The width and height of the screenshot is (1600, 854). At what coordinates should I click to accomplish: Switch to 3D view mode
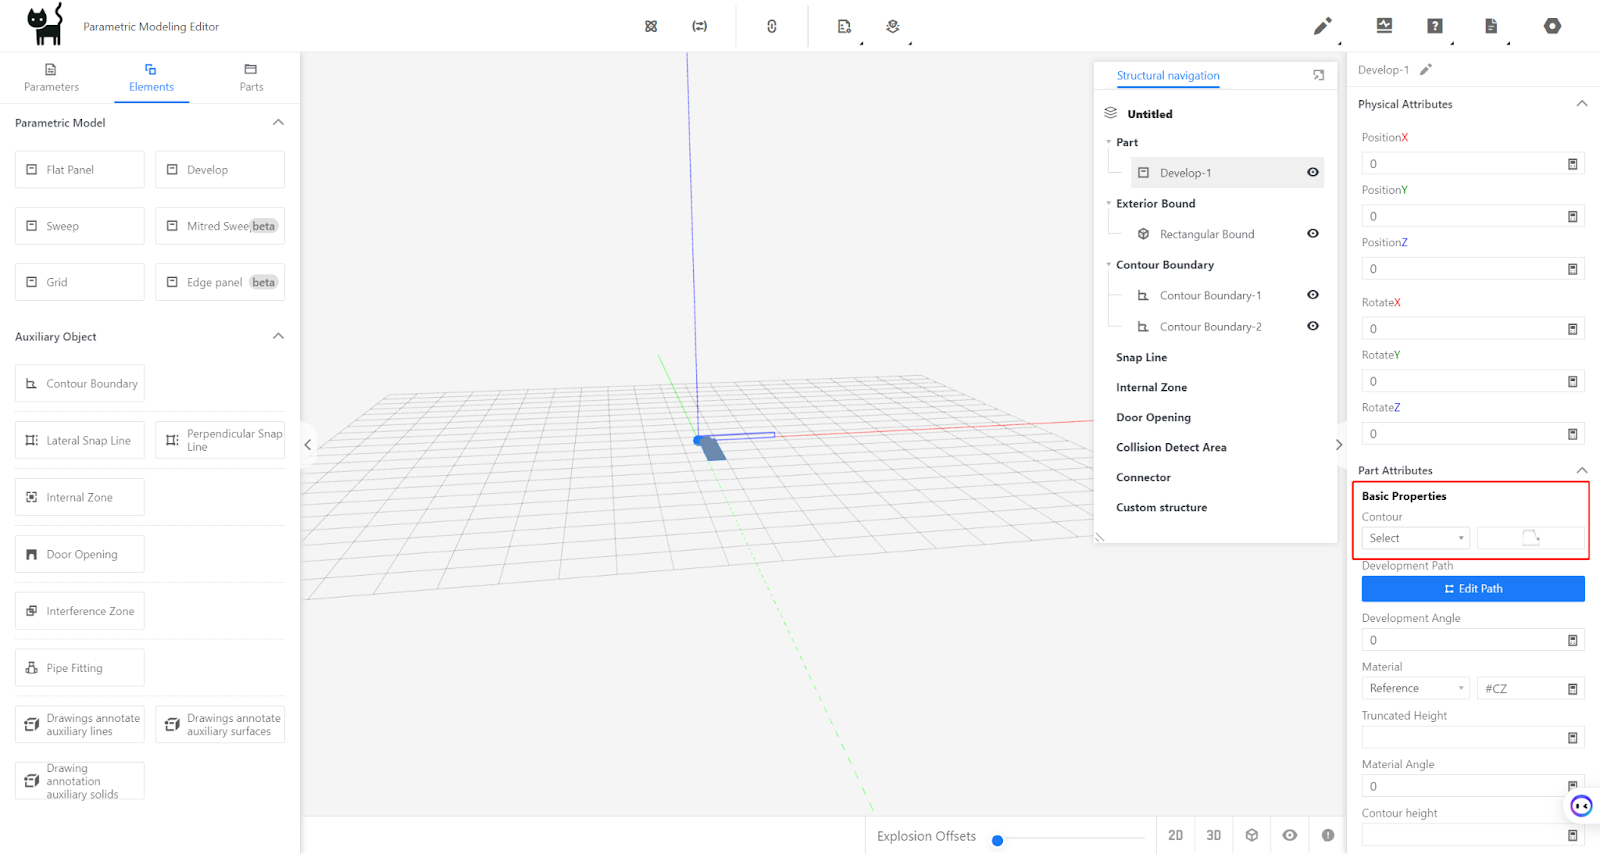[1213, 835]
